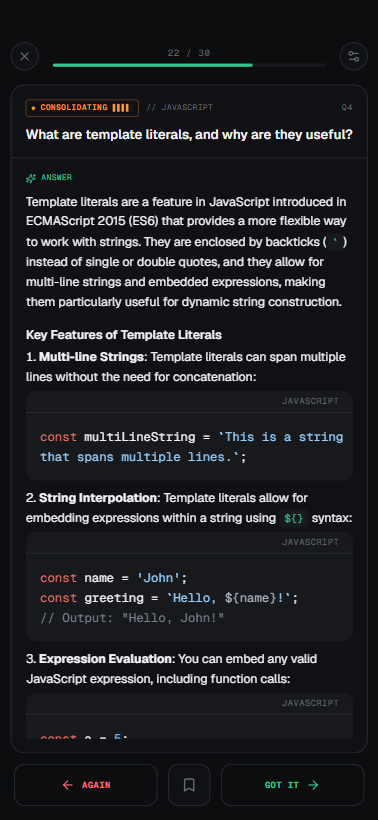The image size is (378, 820).
Task: Click the question title about template literals
Action: (189, 134)
